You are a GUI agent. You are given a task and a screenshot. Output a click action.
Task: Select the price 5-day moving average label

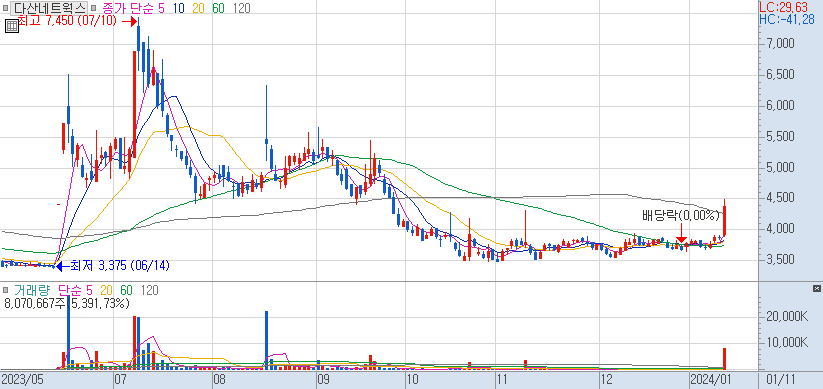[x=162, y=8]
